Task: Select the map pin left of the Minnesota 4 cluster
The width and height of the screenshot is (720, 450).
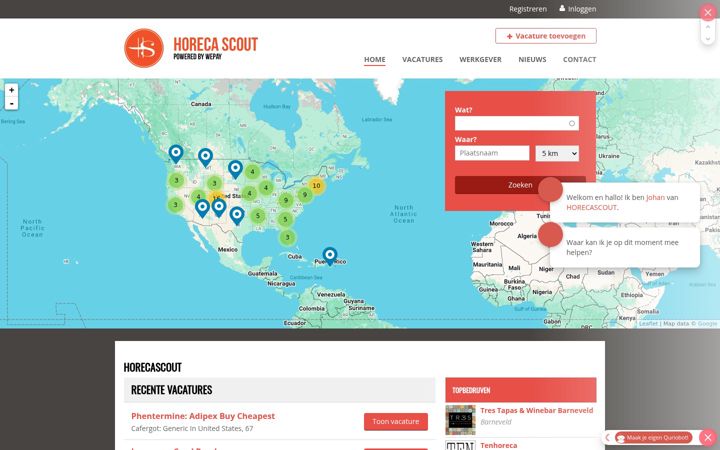Action: pyautogui.click(x=235, y=169)
